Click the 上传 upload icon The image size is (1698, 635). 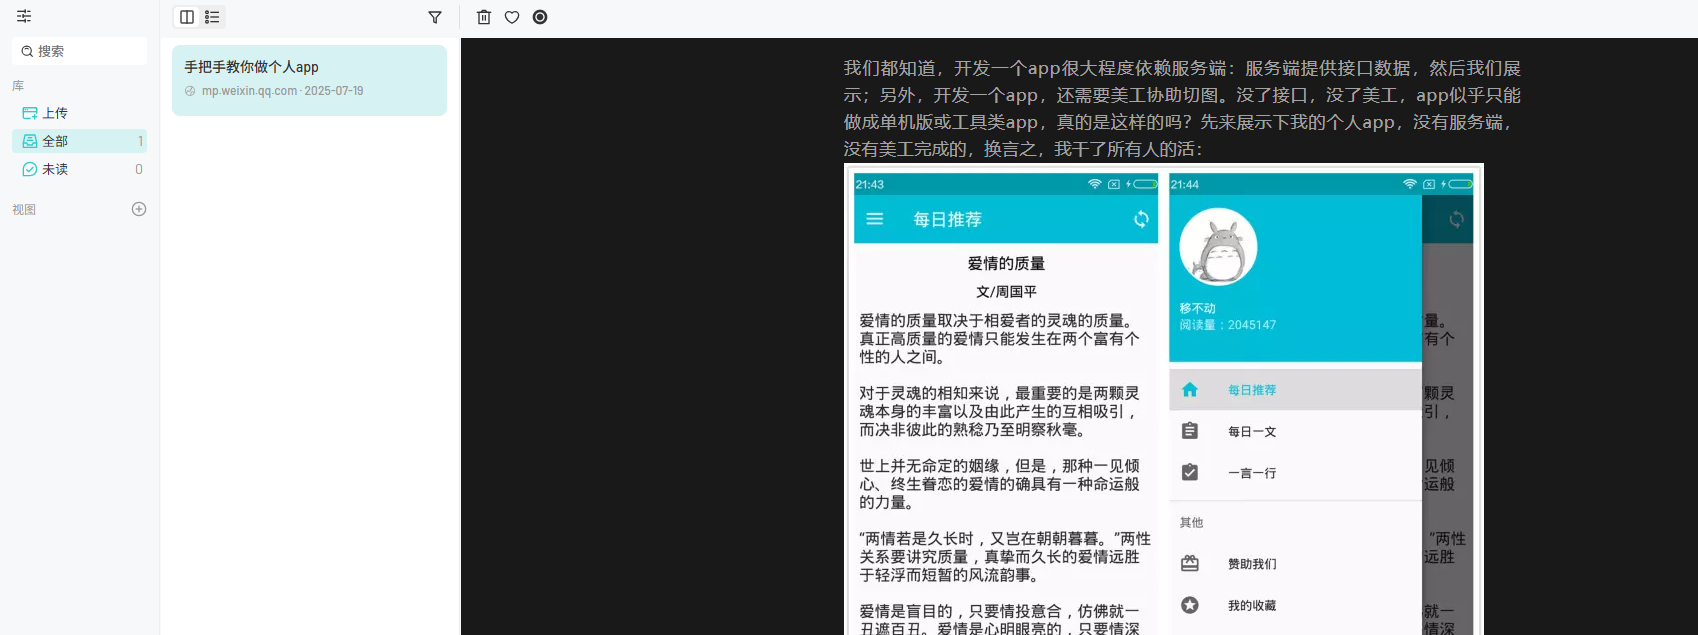[x=30, y=113]
